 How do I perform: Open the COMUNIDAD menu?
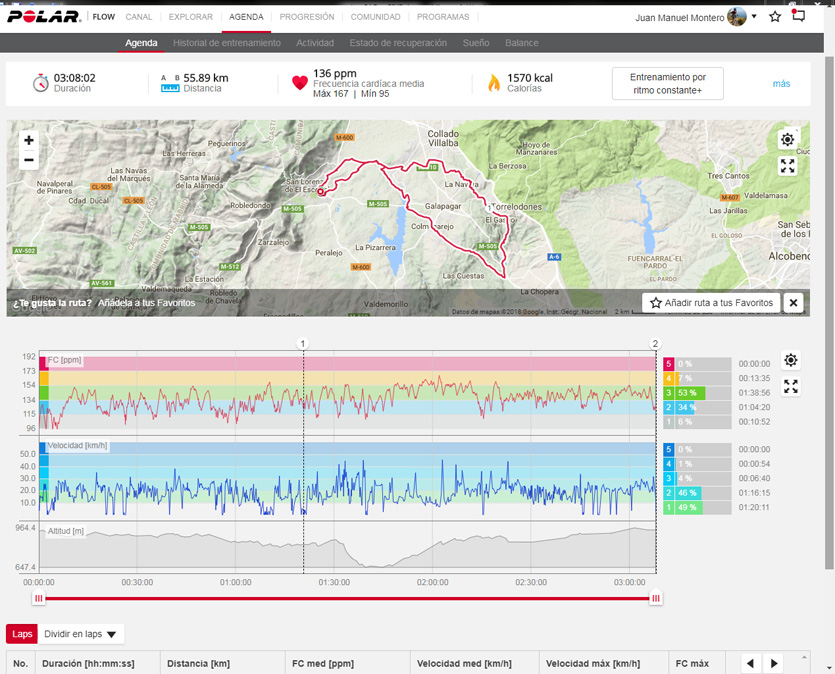point(375,17)
